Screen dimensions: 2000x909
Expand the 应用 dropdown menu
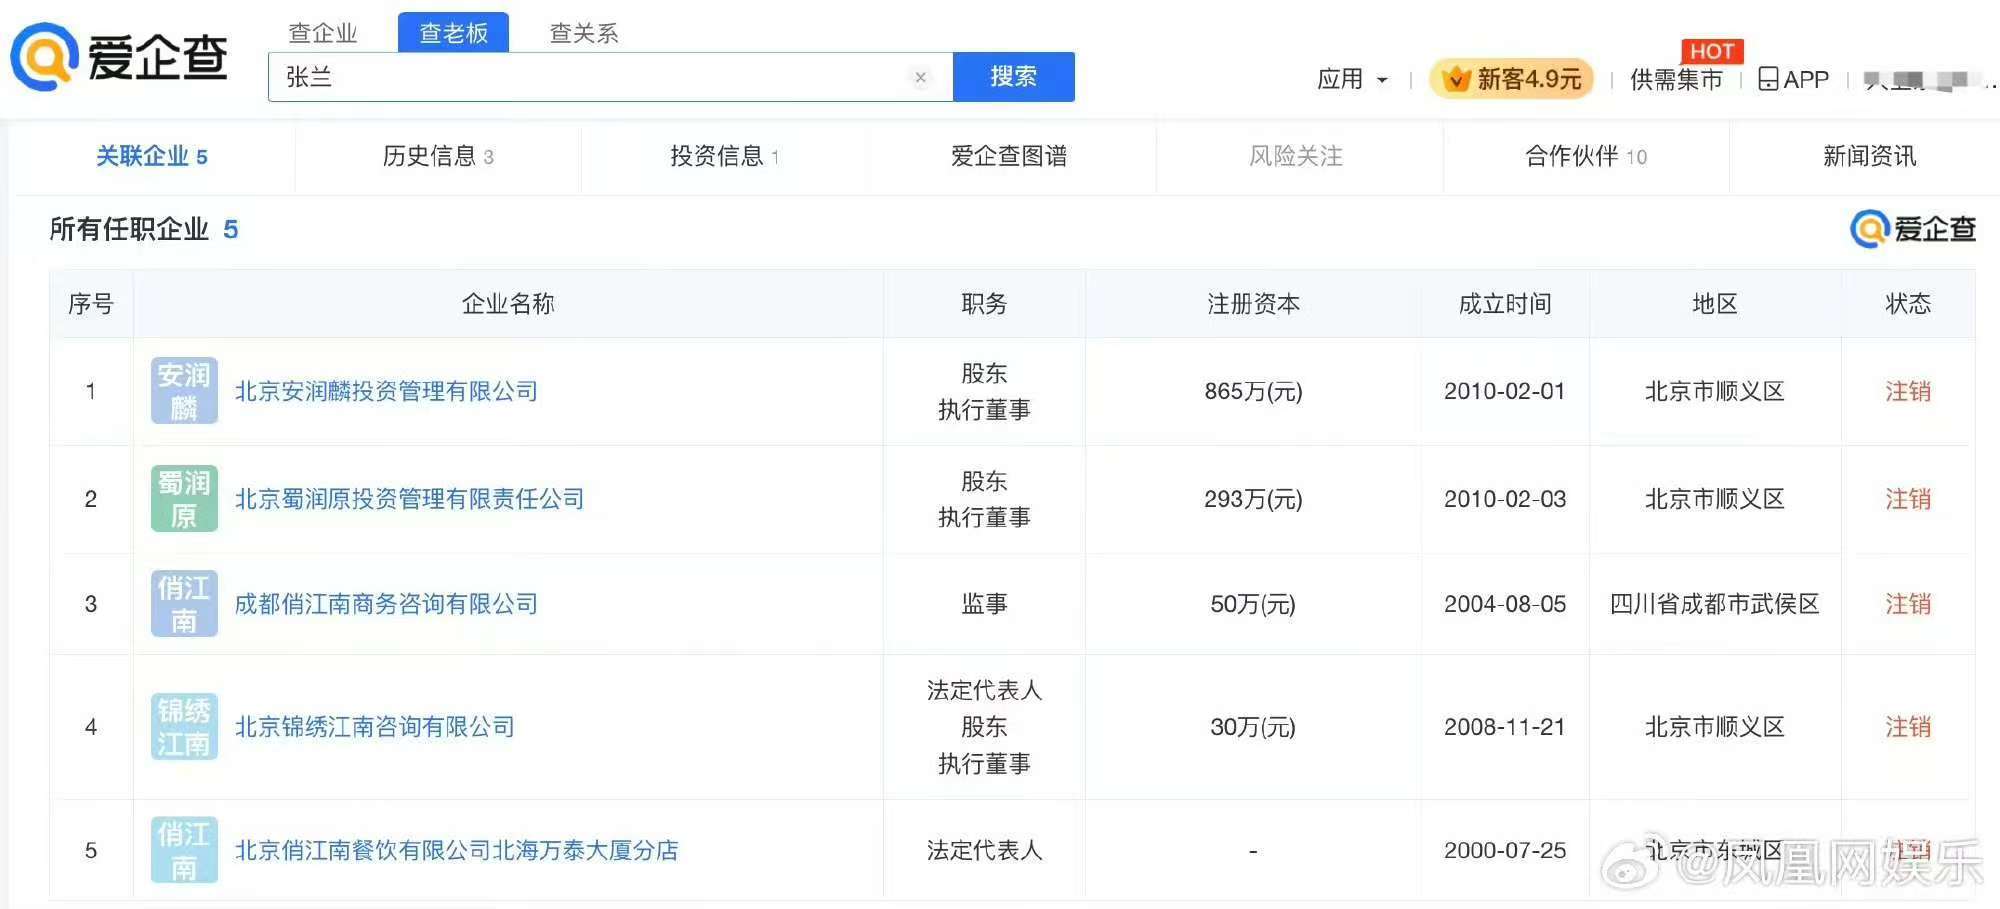(x=1353, y=79)
